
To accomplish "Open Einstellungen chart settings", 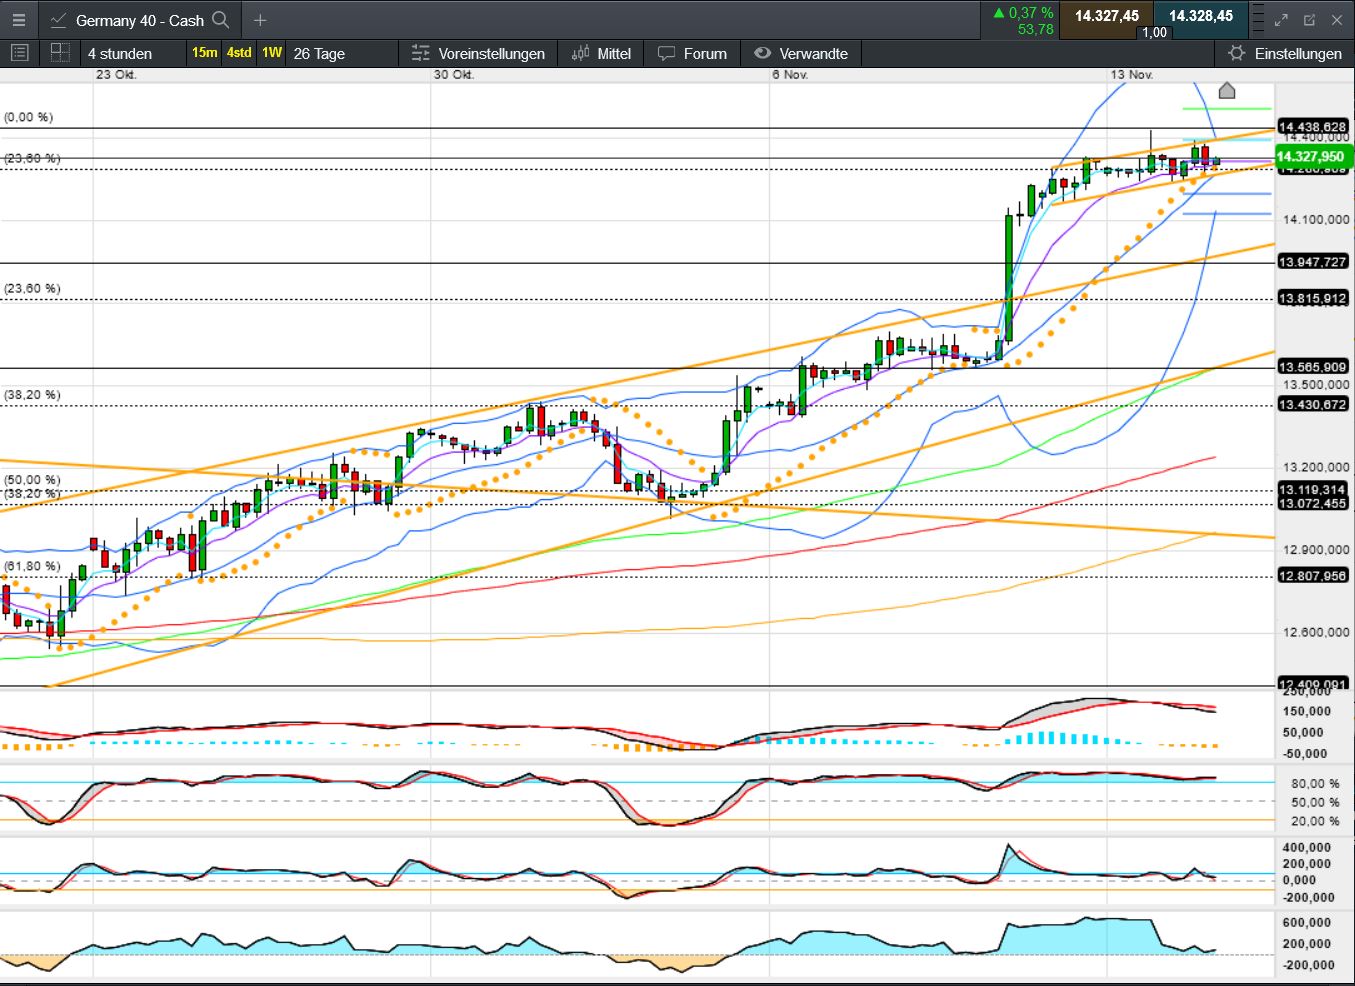I will (x=1285, y=53).
